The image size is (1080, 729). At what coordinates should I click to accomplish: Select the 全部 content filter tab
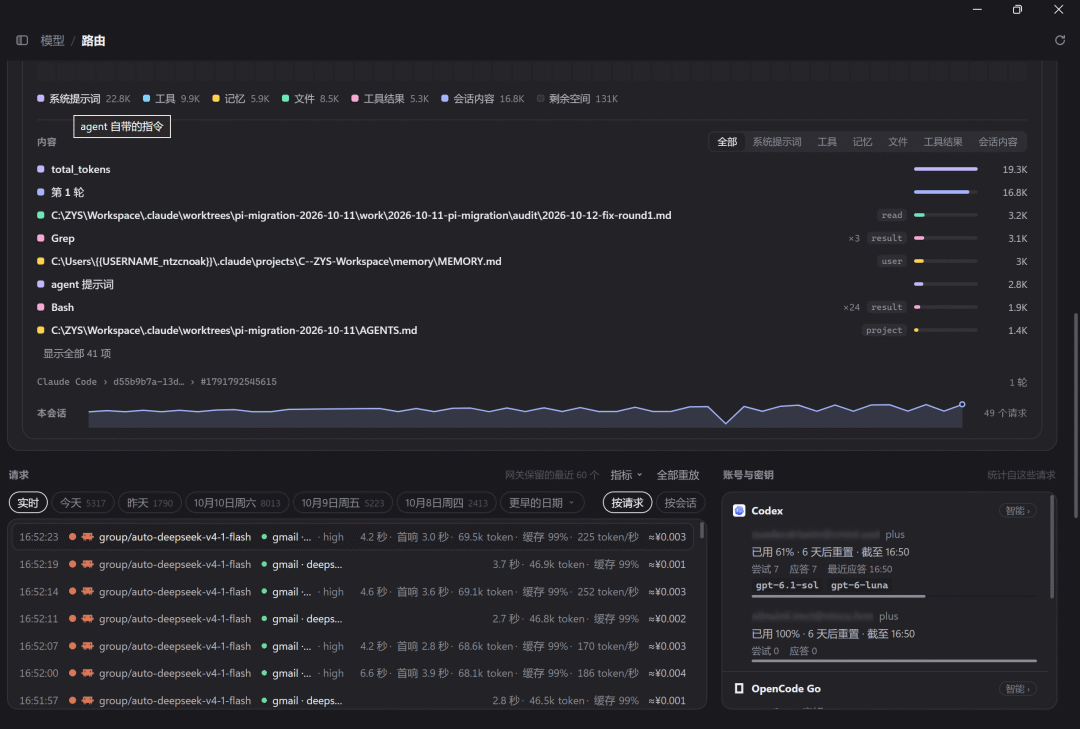(x=727, y=142)
